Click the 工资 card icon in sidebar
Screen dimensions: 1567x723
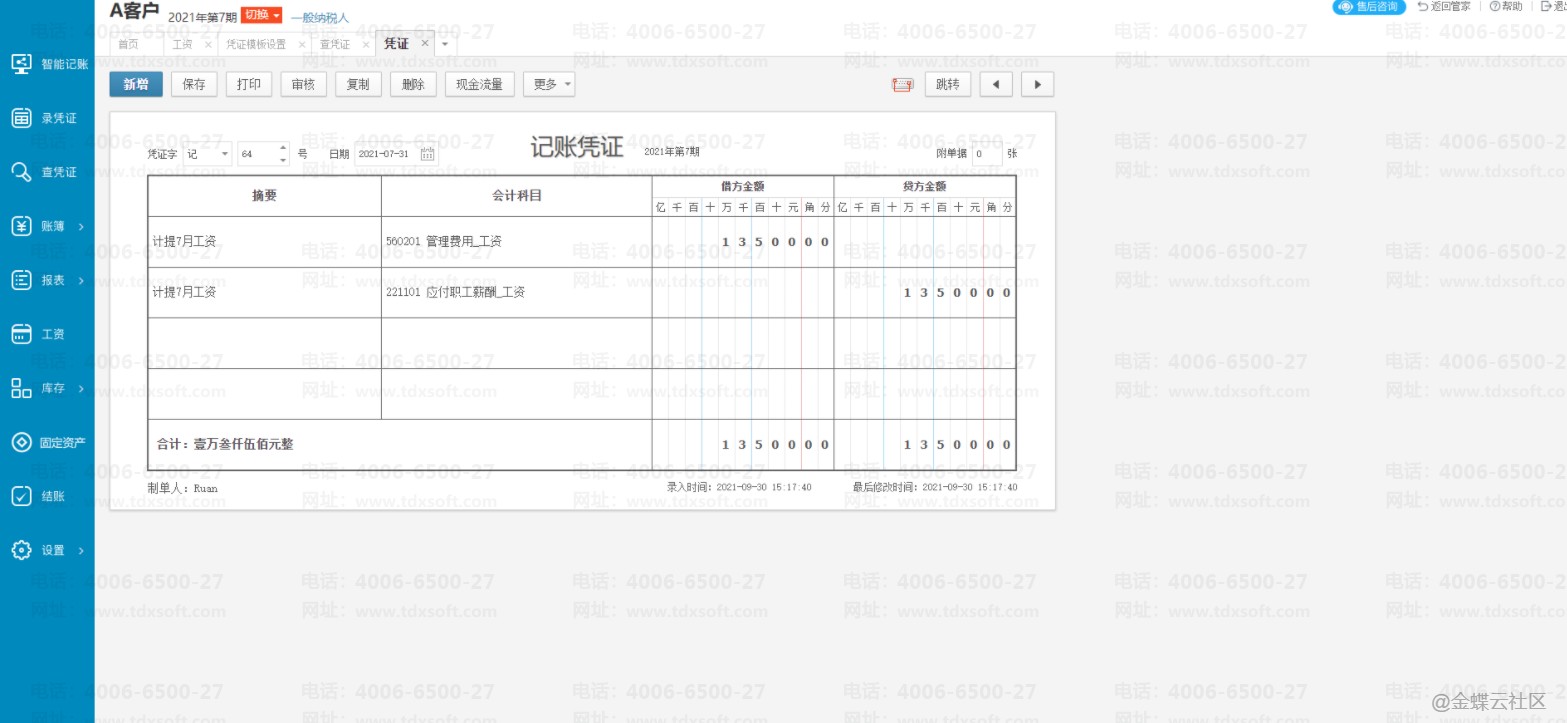(x=21, y=334)
